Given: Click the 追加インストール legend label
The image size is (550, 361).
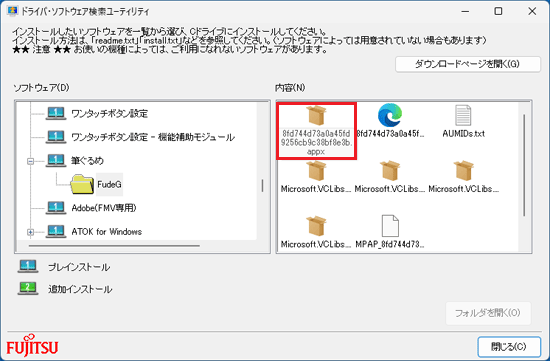Looking at the screenshot, I should point(80,289).
